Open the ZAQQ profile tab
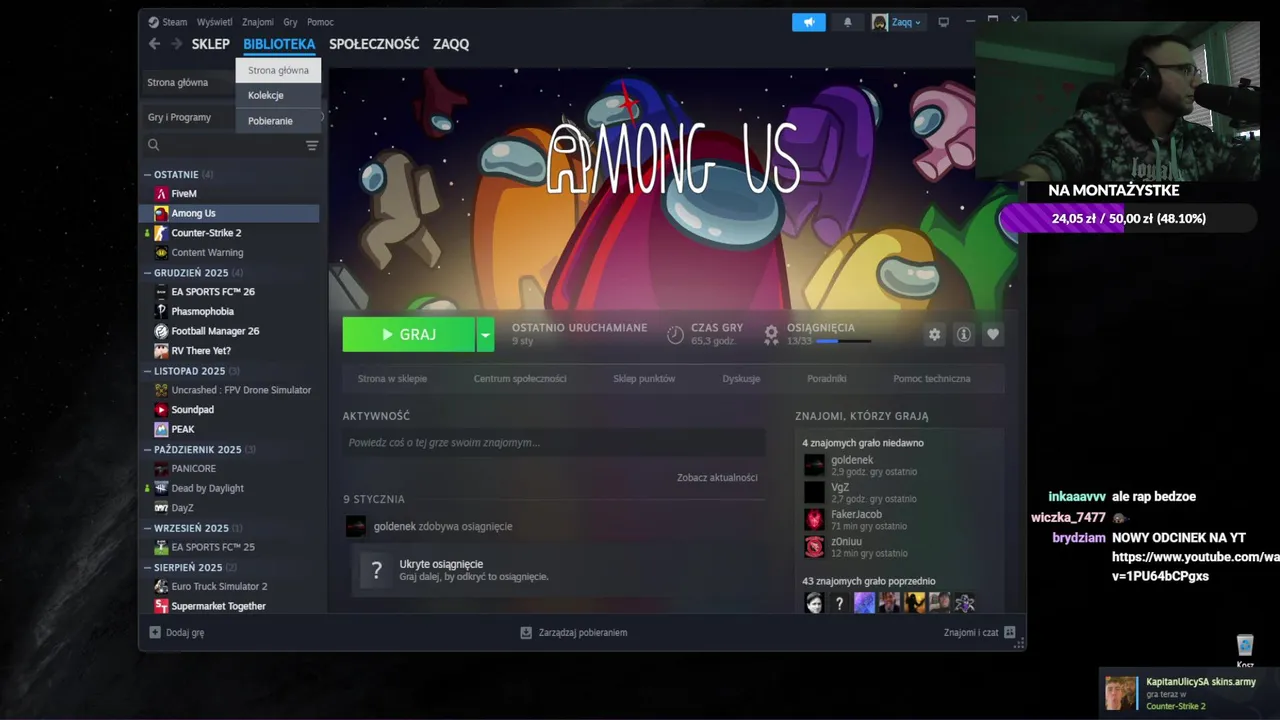Screen dimensions: 1280x720 [x=451, y=44]
